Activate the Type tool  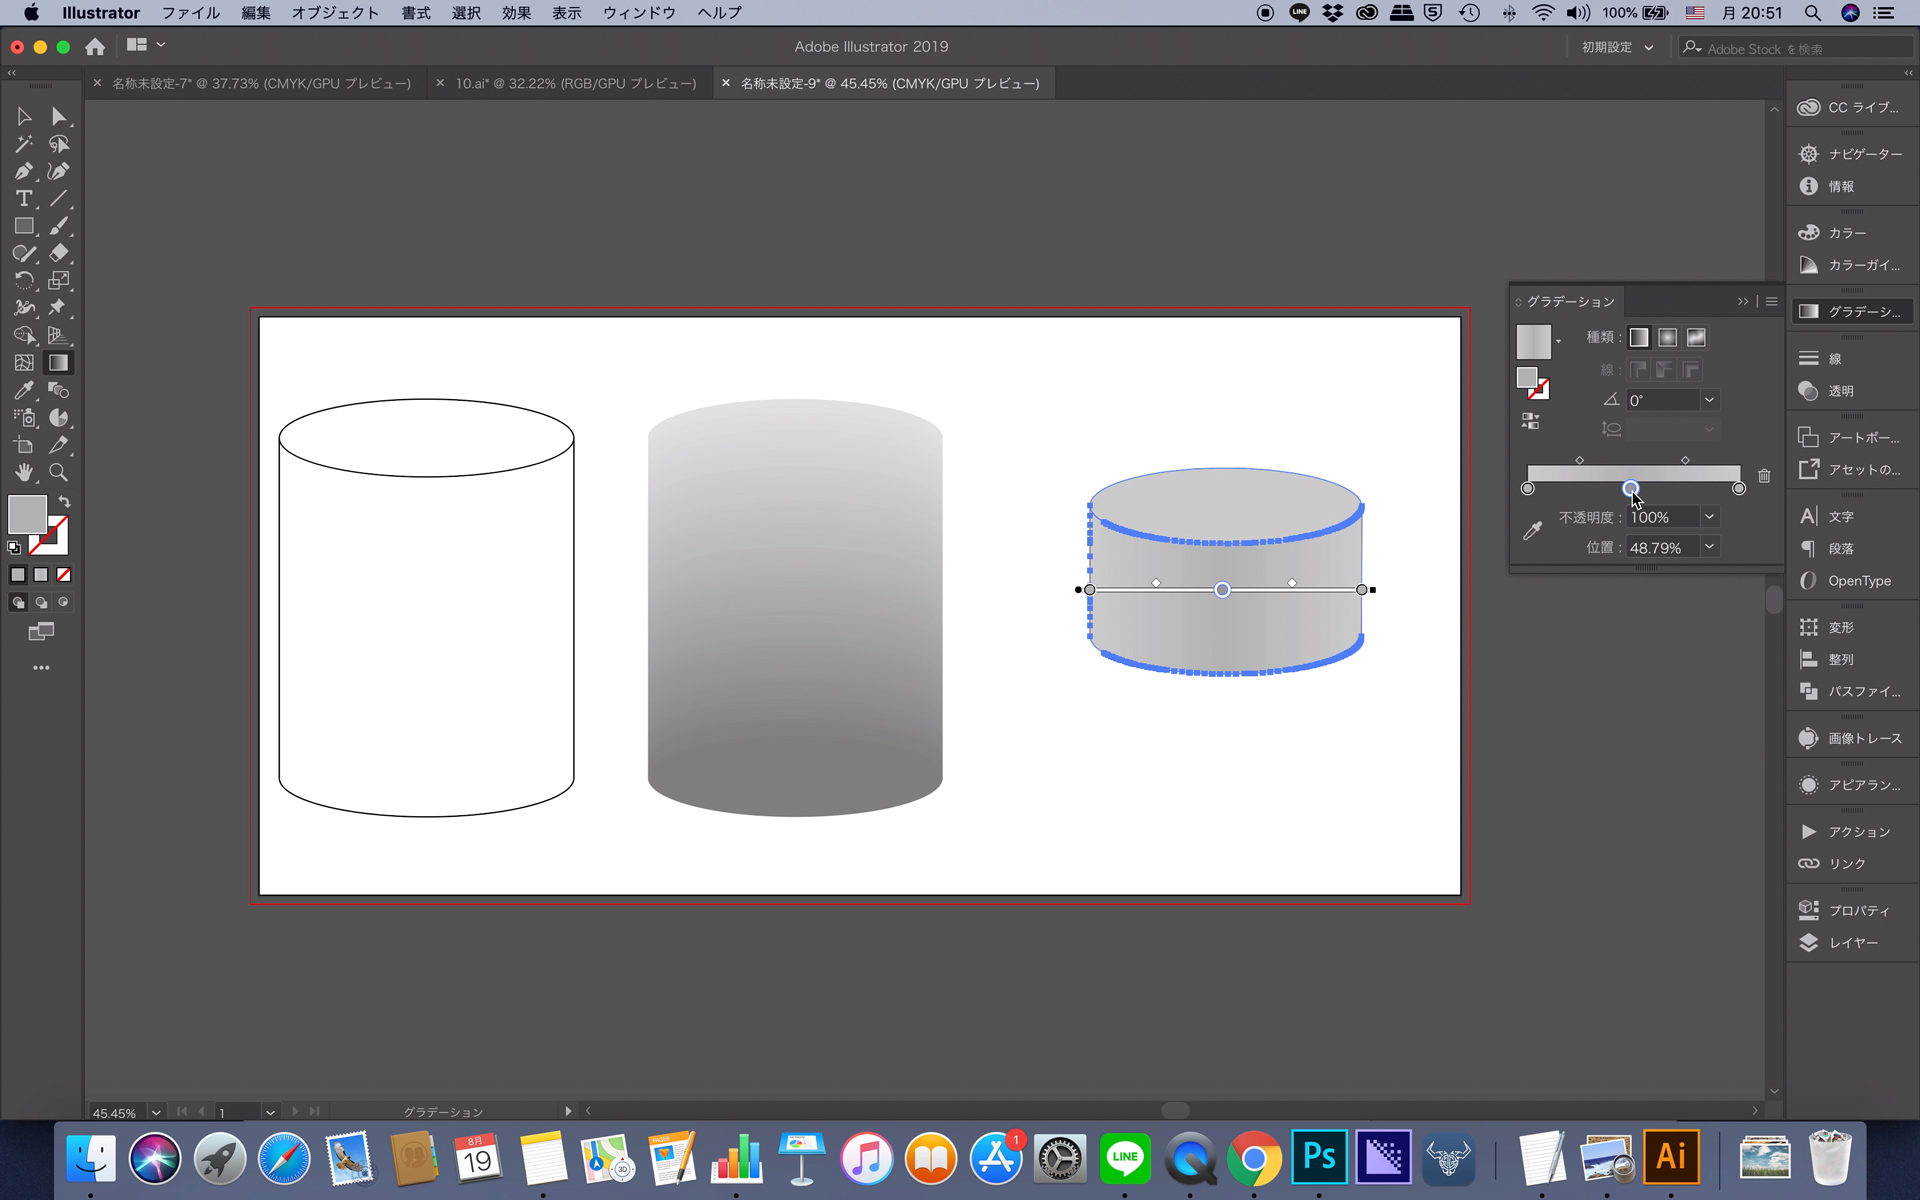pos(24,199)
